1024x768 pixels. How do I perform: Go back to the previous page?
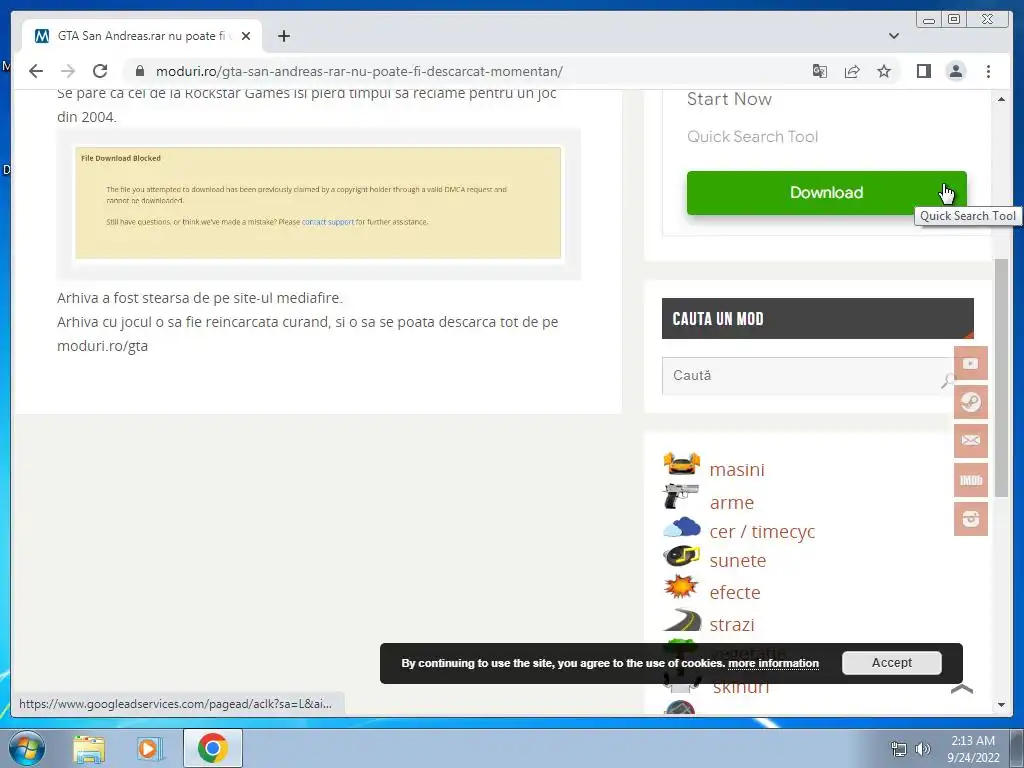36,71
